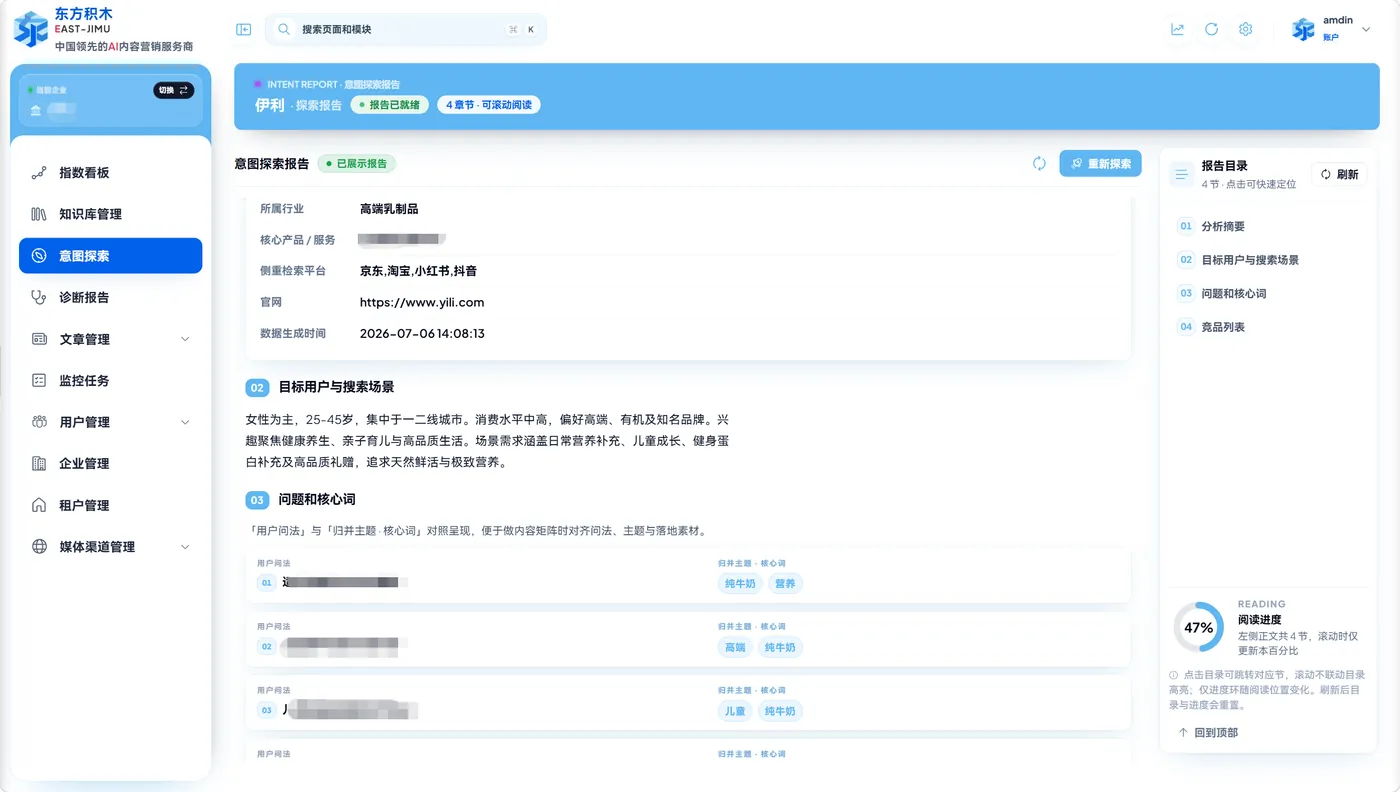Click the 媒体渠道管理 globe icon

click(x=39, y=547)
